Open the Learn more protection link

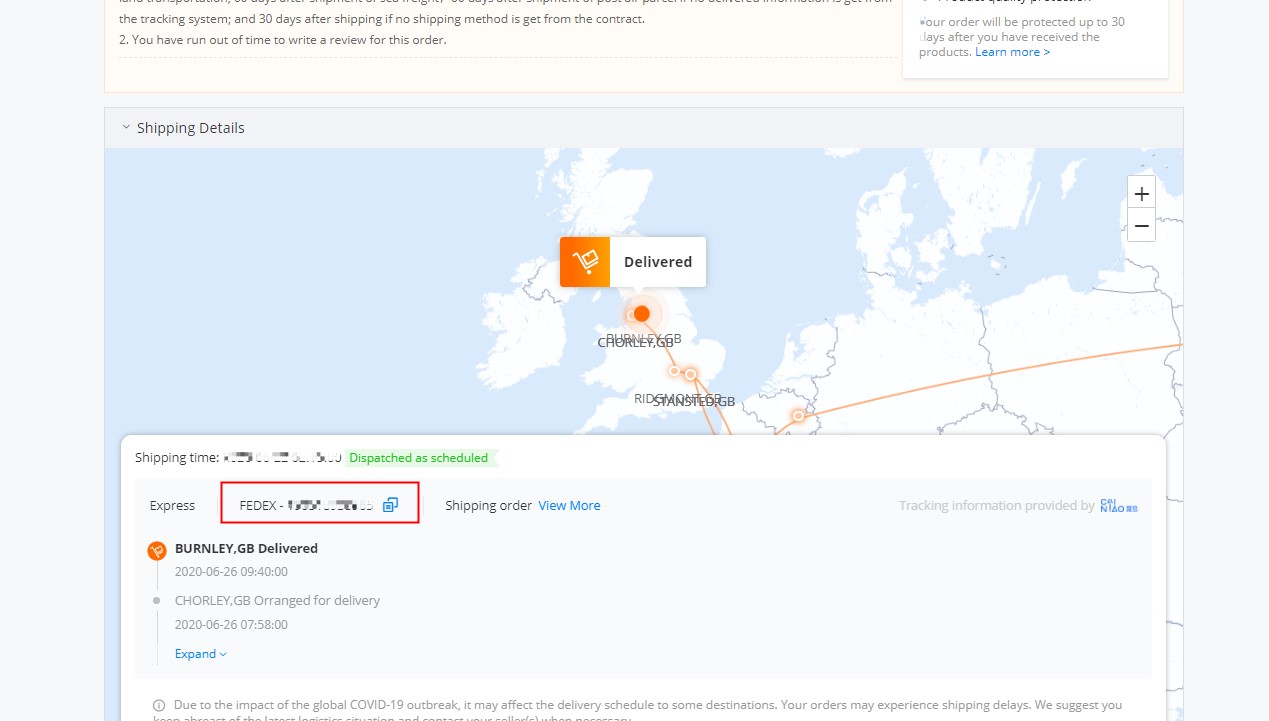tap(1012, 52)
